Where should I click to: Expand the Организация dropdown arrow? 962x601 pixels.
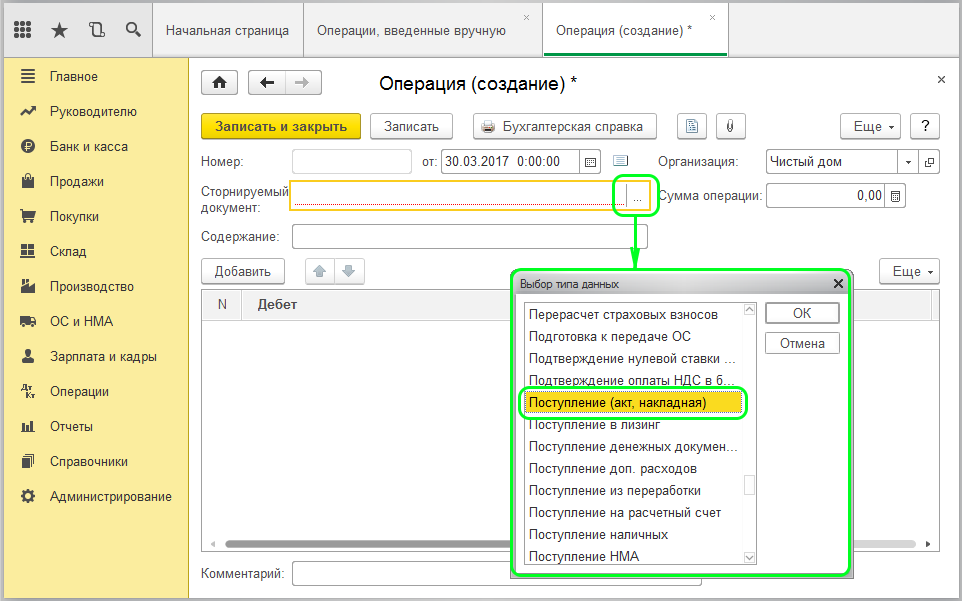click(909, 162)
